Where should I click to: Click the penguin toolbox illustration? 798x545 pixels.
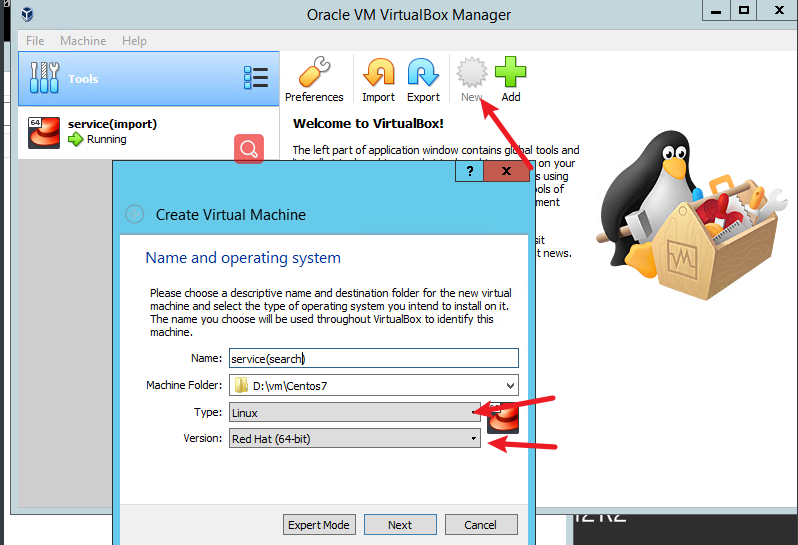pyautogui.click(x=691, y=214)
